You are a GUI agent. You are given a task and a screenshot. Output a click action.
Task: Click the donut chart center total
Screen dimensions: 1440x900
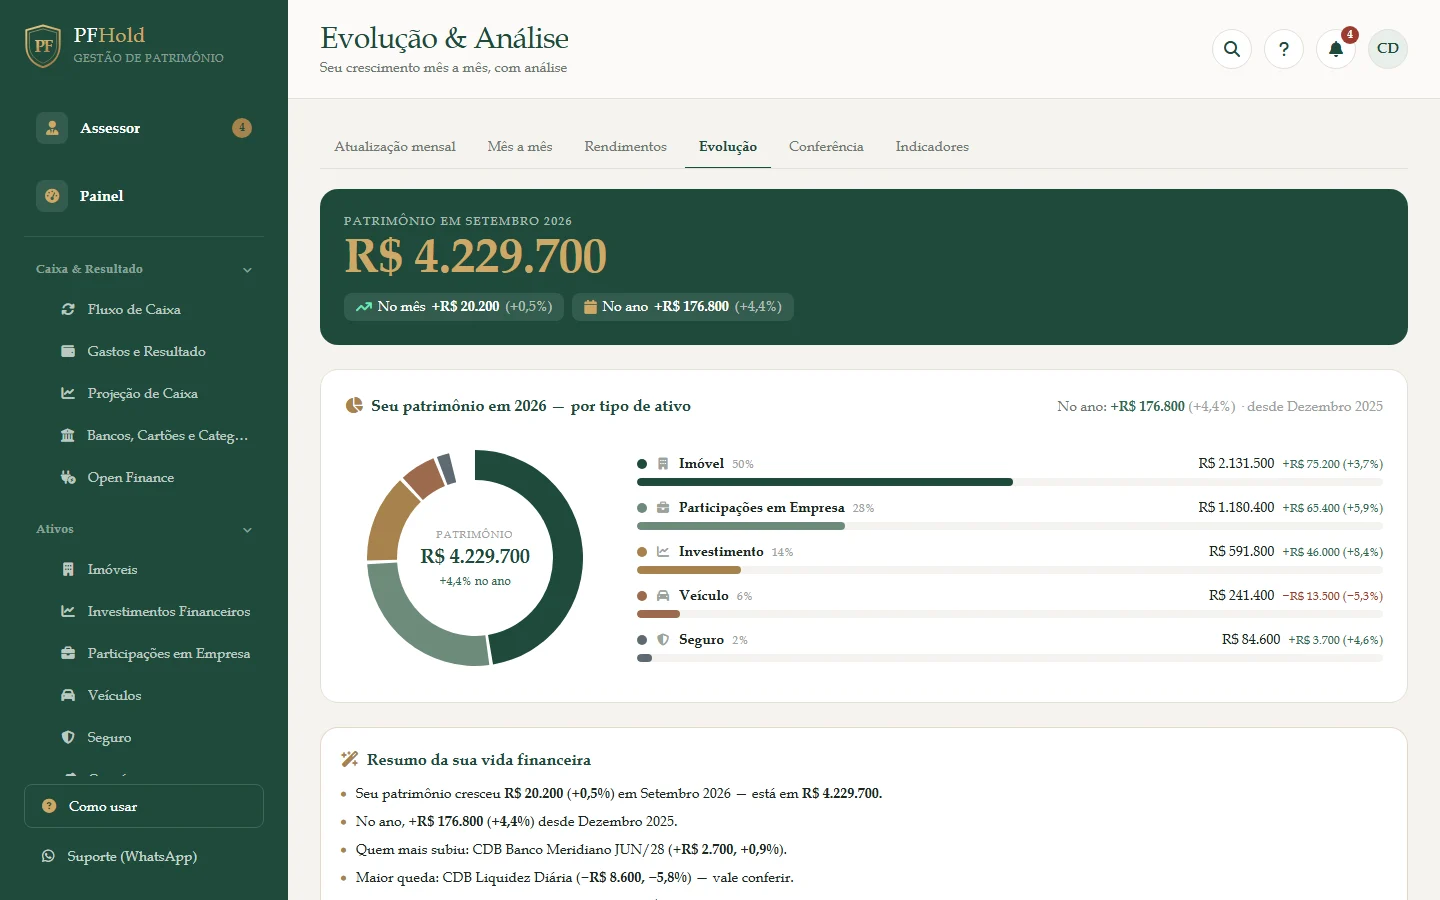coord(475,556)
